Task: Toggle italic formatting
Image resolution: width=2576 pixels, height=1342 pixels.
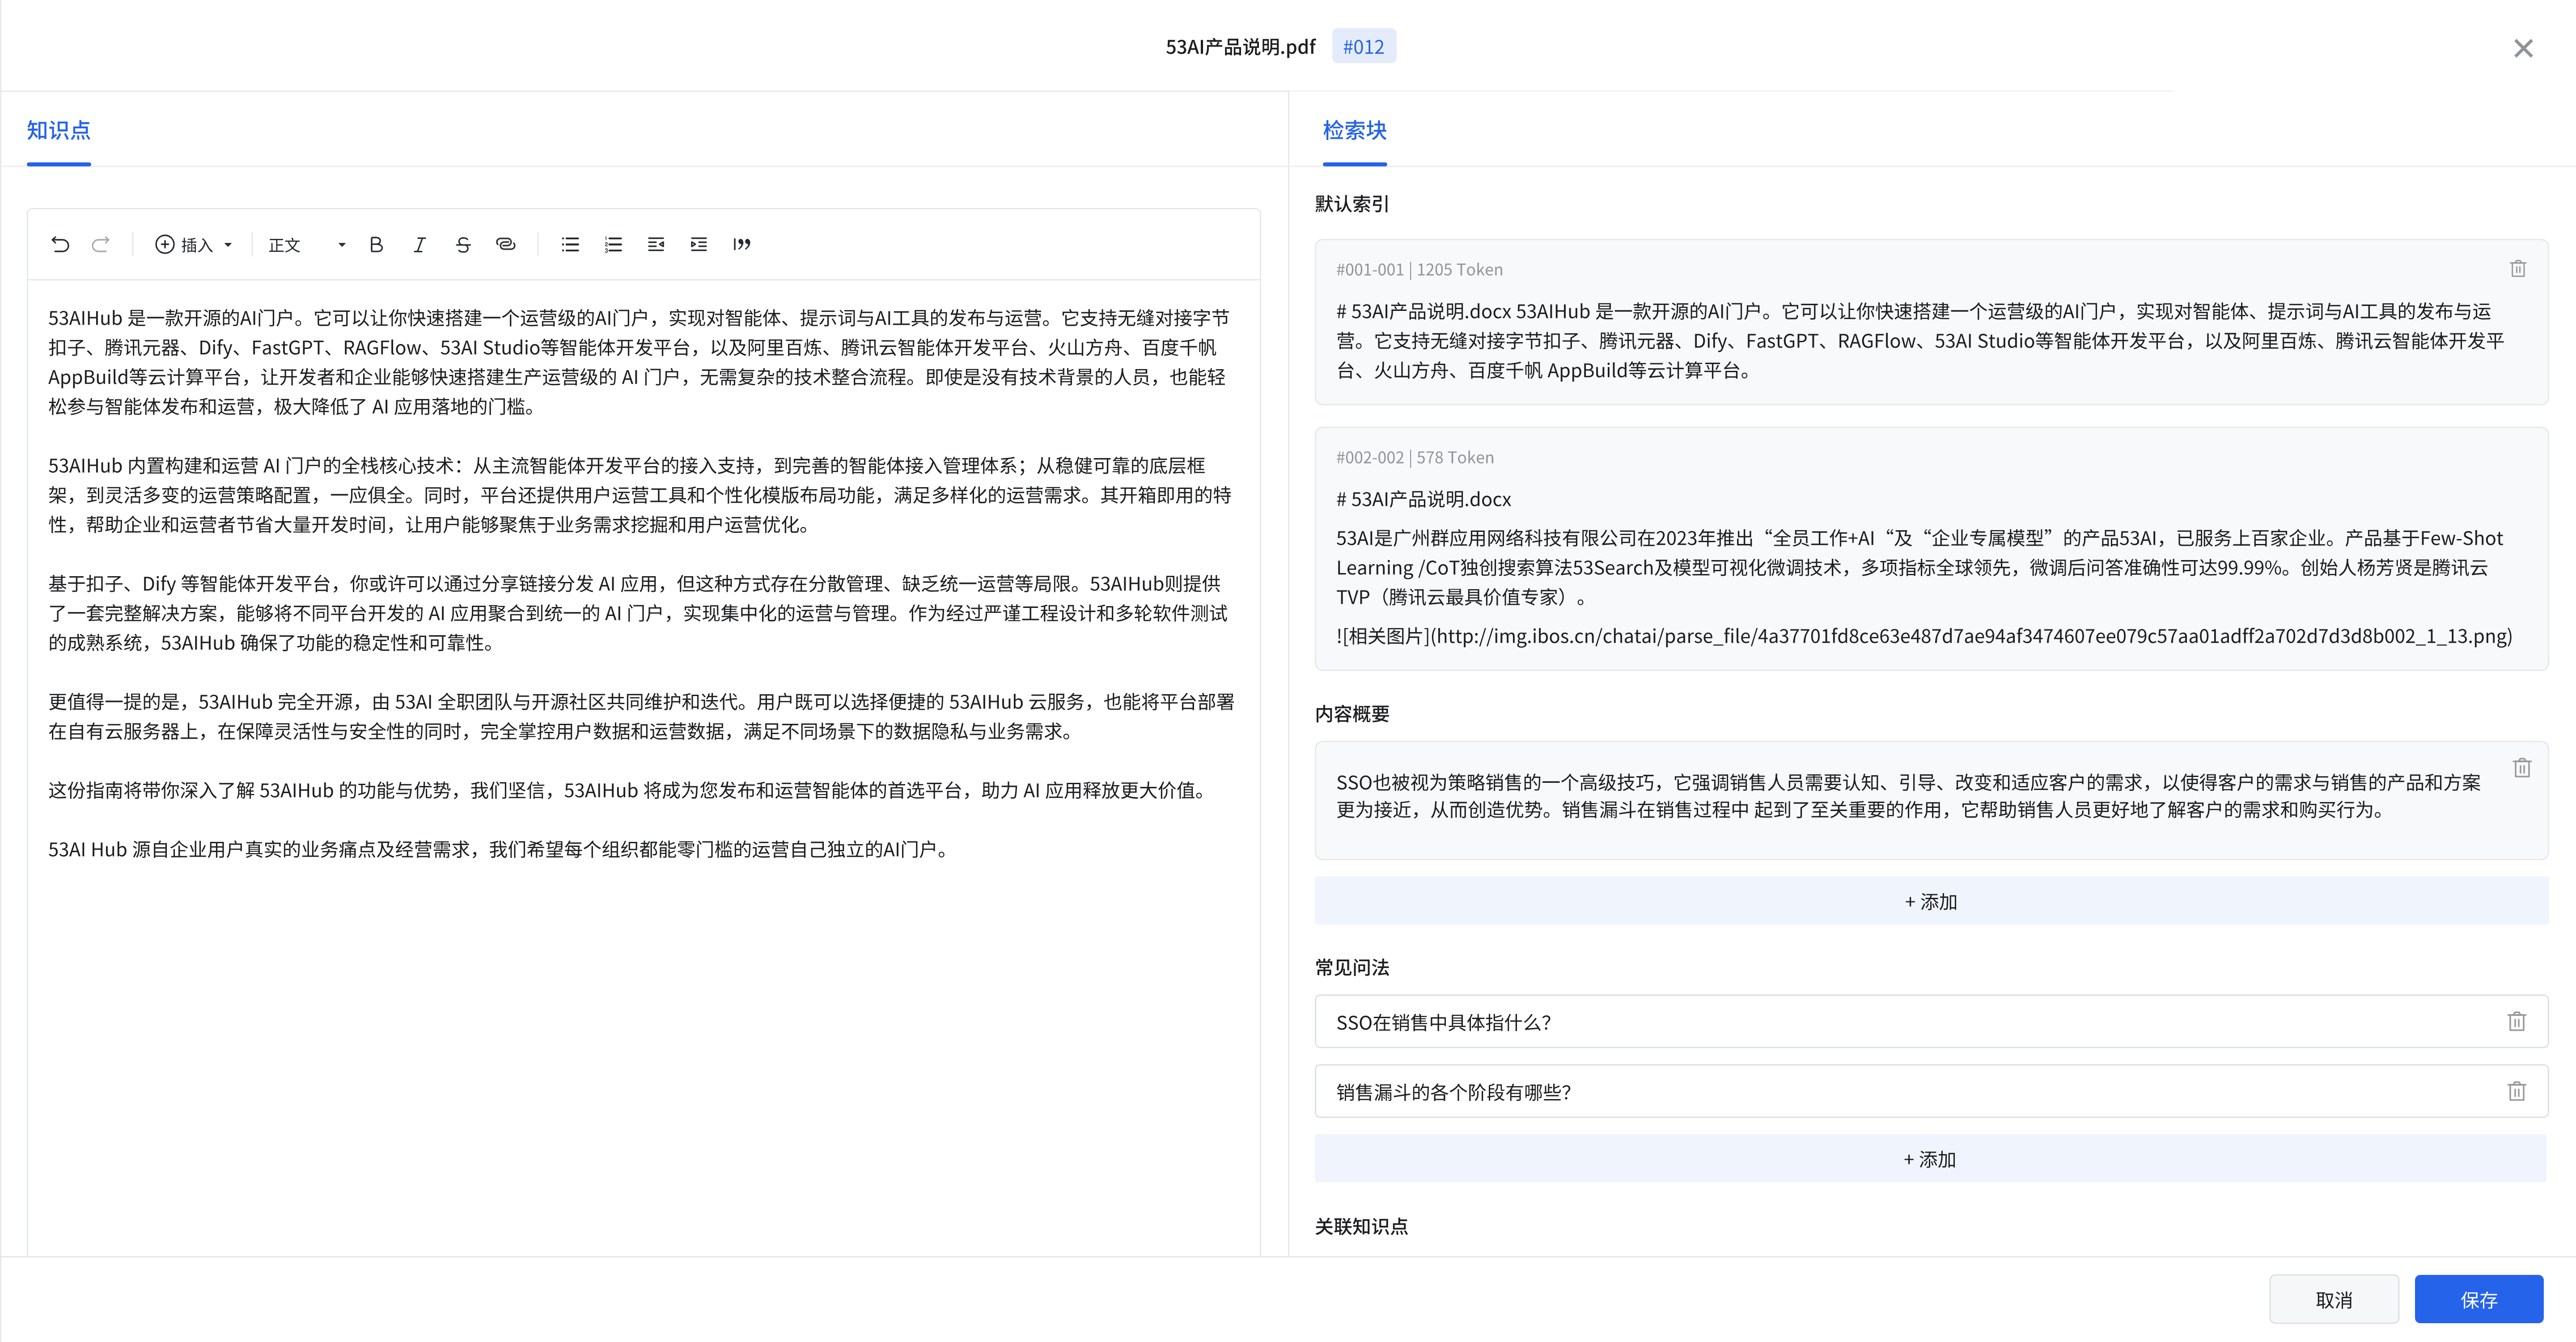Action: [419, 244]
